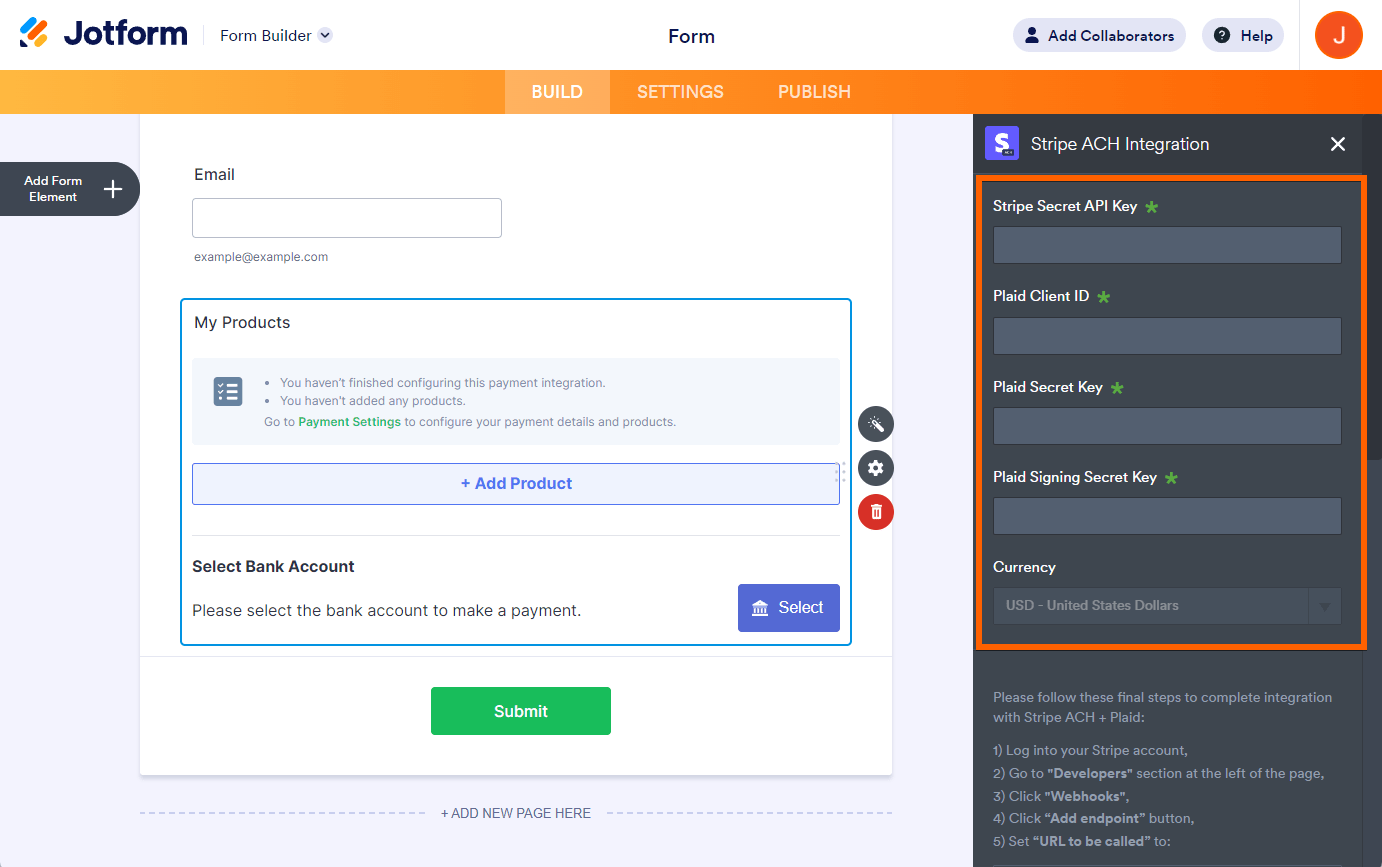Focus the Stripe Secret API Key field
The width and height of the screenshot is (1382, 867).
pos(1167,245)
